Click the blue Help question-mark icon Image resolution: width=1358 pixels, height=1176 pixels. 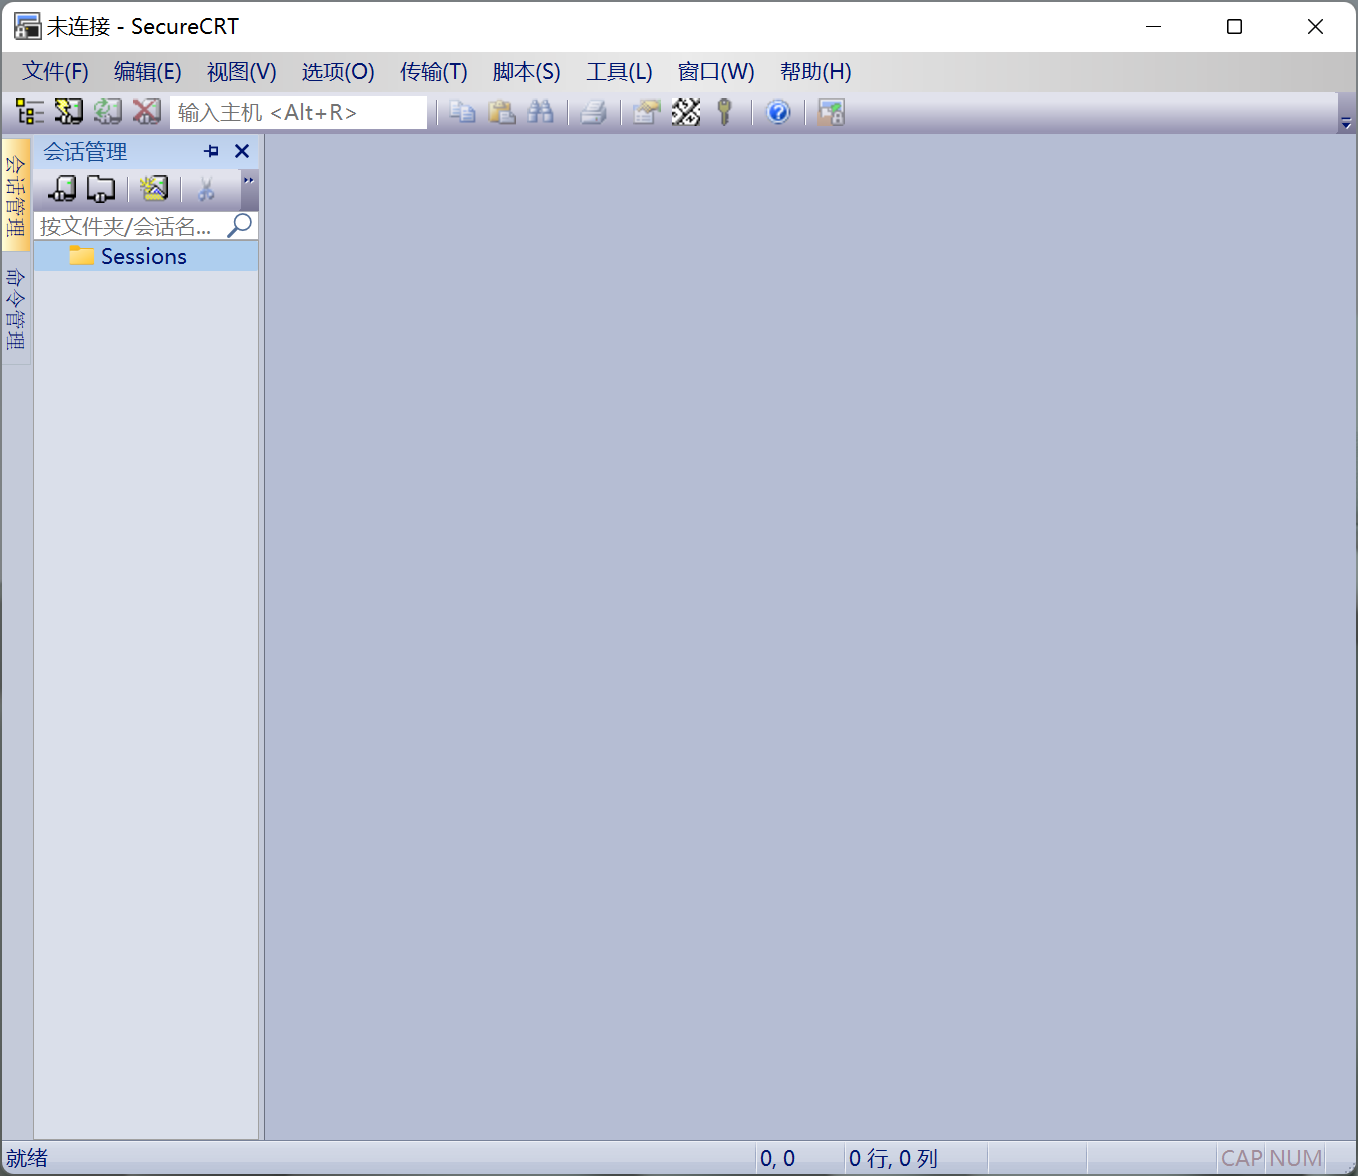pyautogui.click(x=778, y=112)
